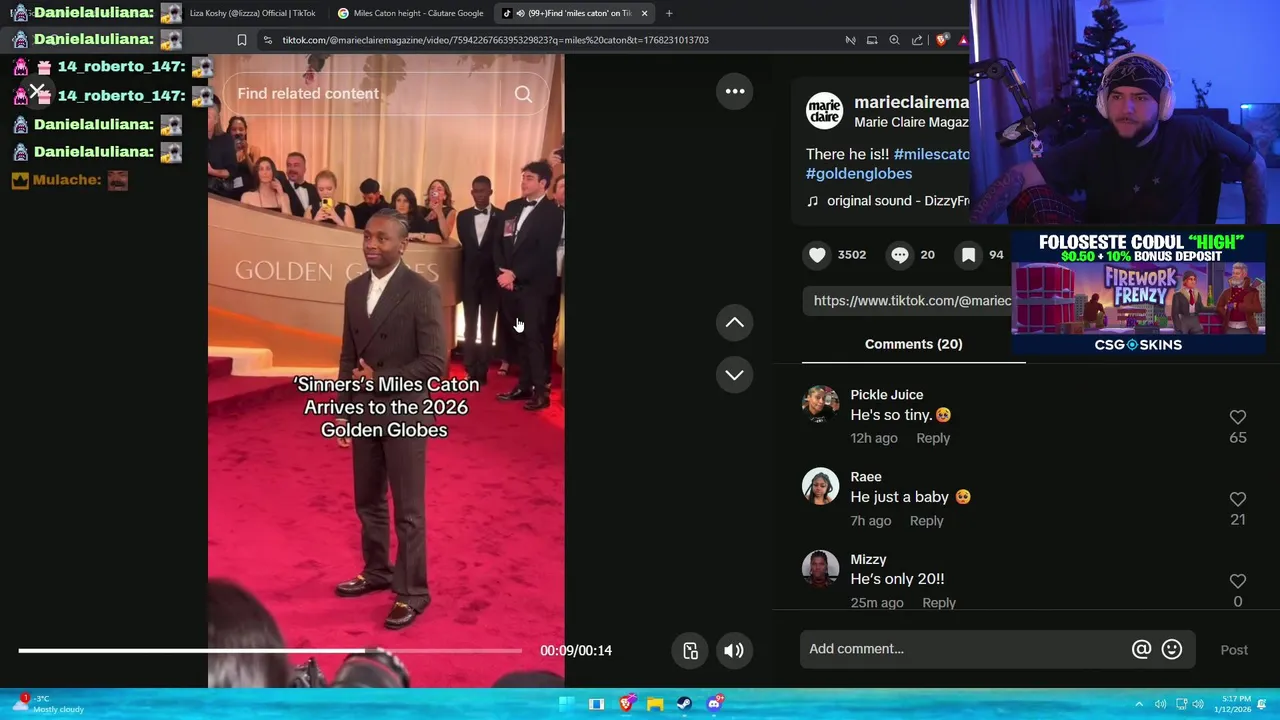
Task: Like the video with heart icon
Action: tap(817, 255)
